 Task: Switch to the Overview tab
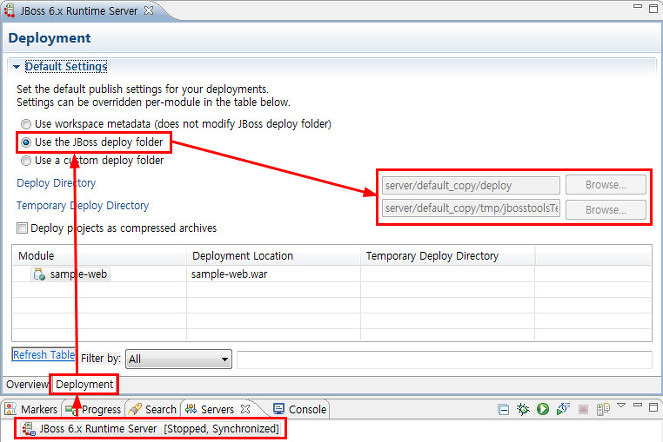coord(27,384)
